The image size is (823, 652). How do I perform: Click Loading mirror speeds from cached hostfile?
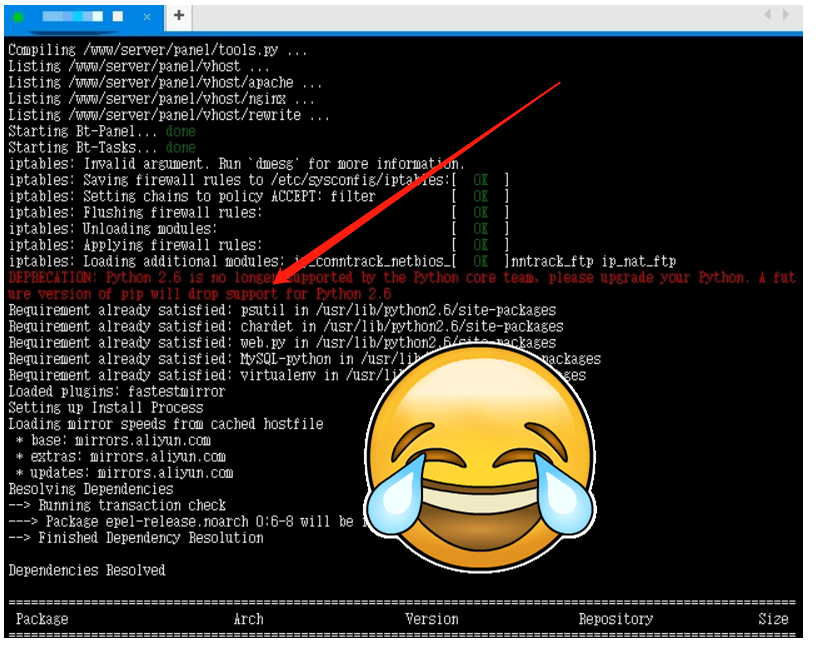pos(165,424)
